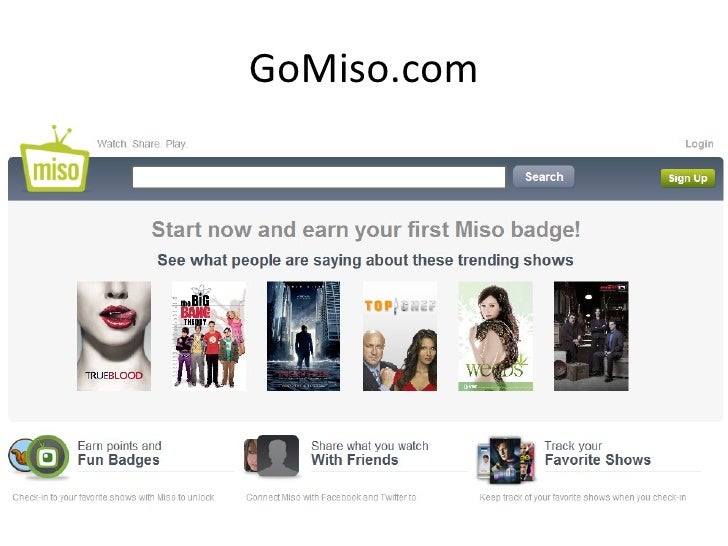Open the Login link
728x546 pixels.
(699, 144)
